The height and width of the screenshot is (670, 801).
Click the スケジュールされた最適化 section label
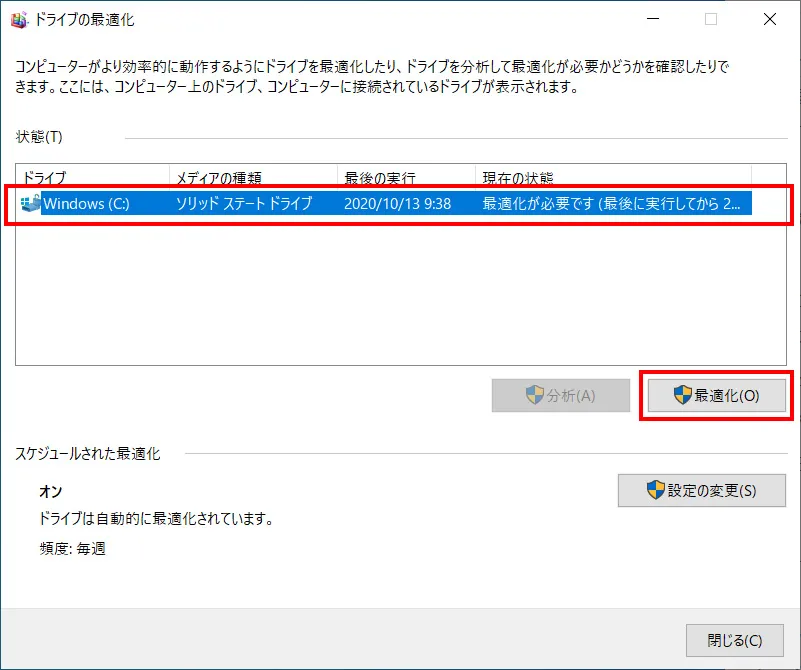(87, 453)
